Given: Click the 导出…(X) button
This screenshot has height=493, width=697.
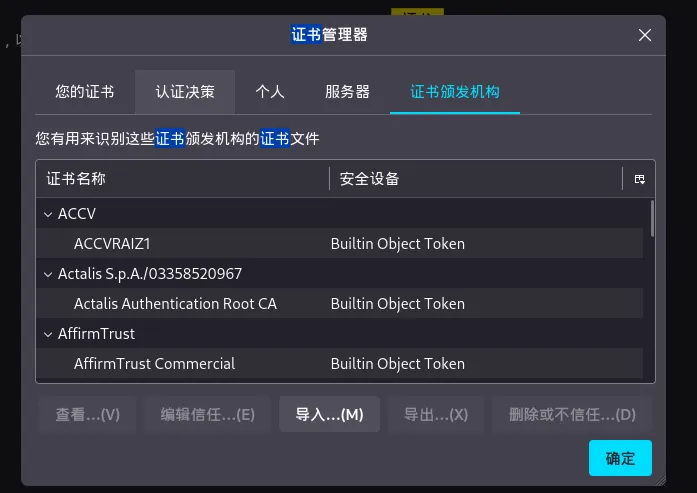Looking at the screenshot, I should (x=435, y=414).
